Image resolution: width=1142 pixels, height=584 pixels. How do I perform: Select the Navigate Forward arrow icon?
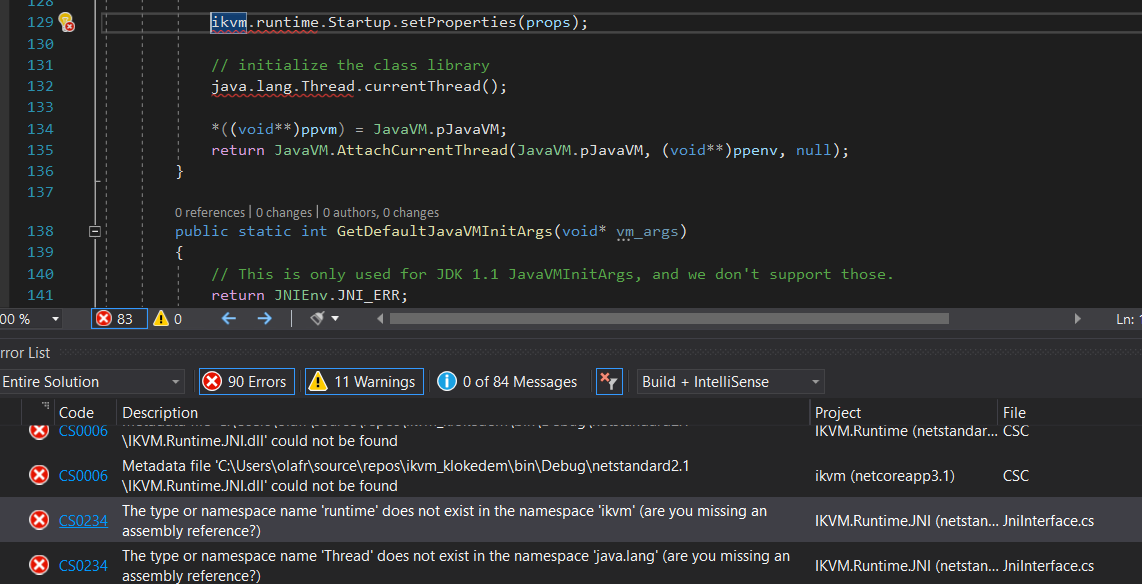coord(262,318)
